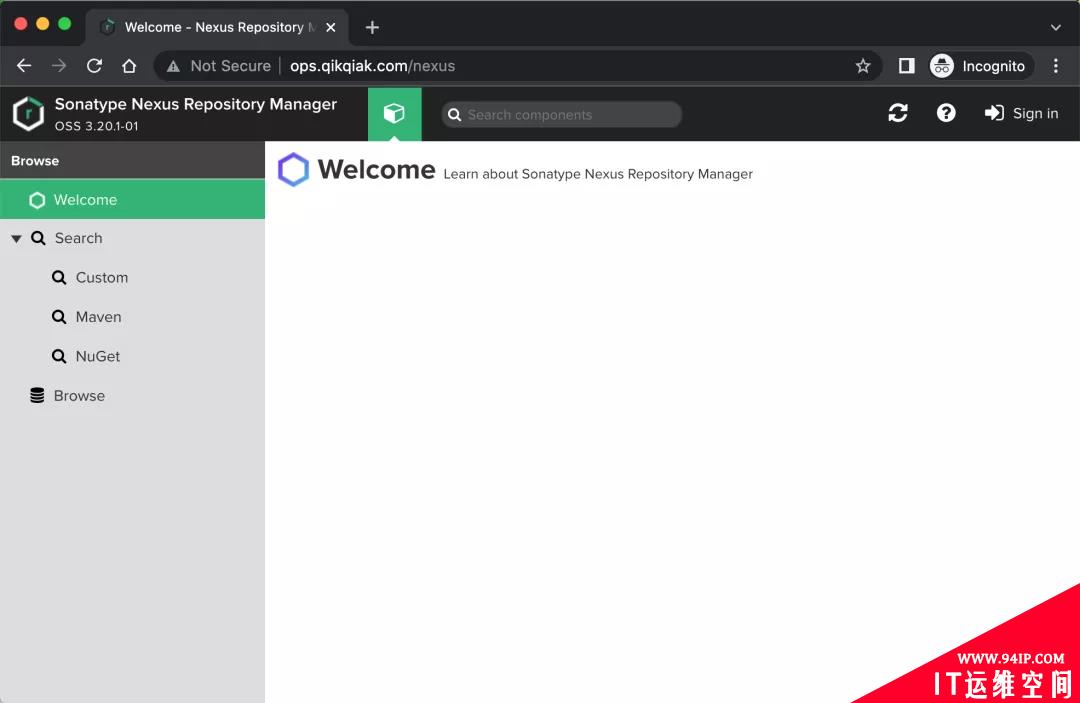1080x703 pixels.
Task: Click the Not Secure warning indicator
Action: (219, 66)
